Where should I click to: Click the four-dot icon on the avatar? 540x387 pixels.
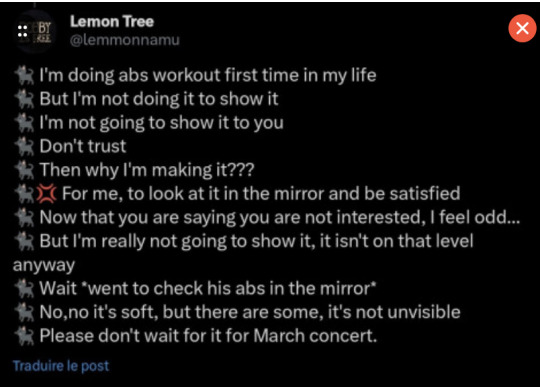coord(23,31)
